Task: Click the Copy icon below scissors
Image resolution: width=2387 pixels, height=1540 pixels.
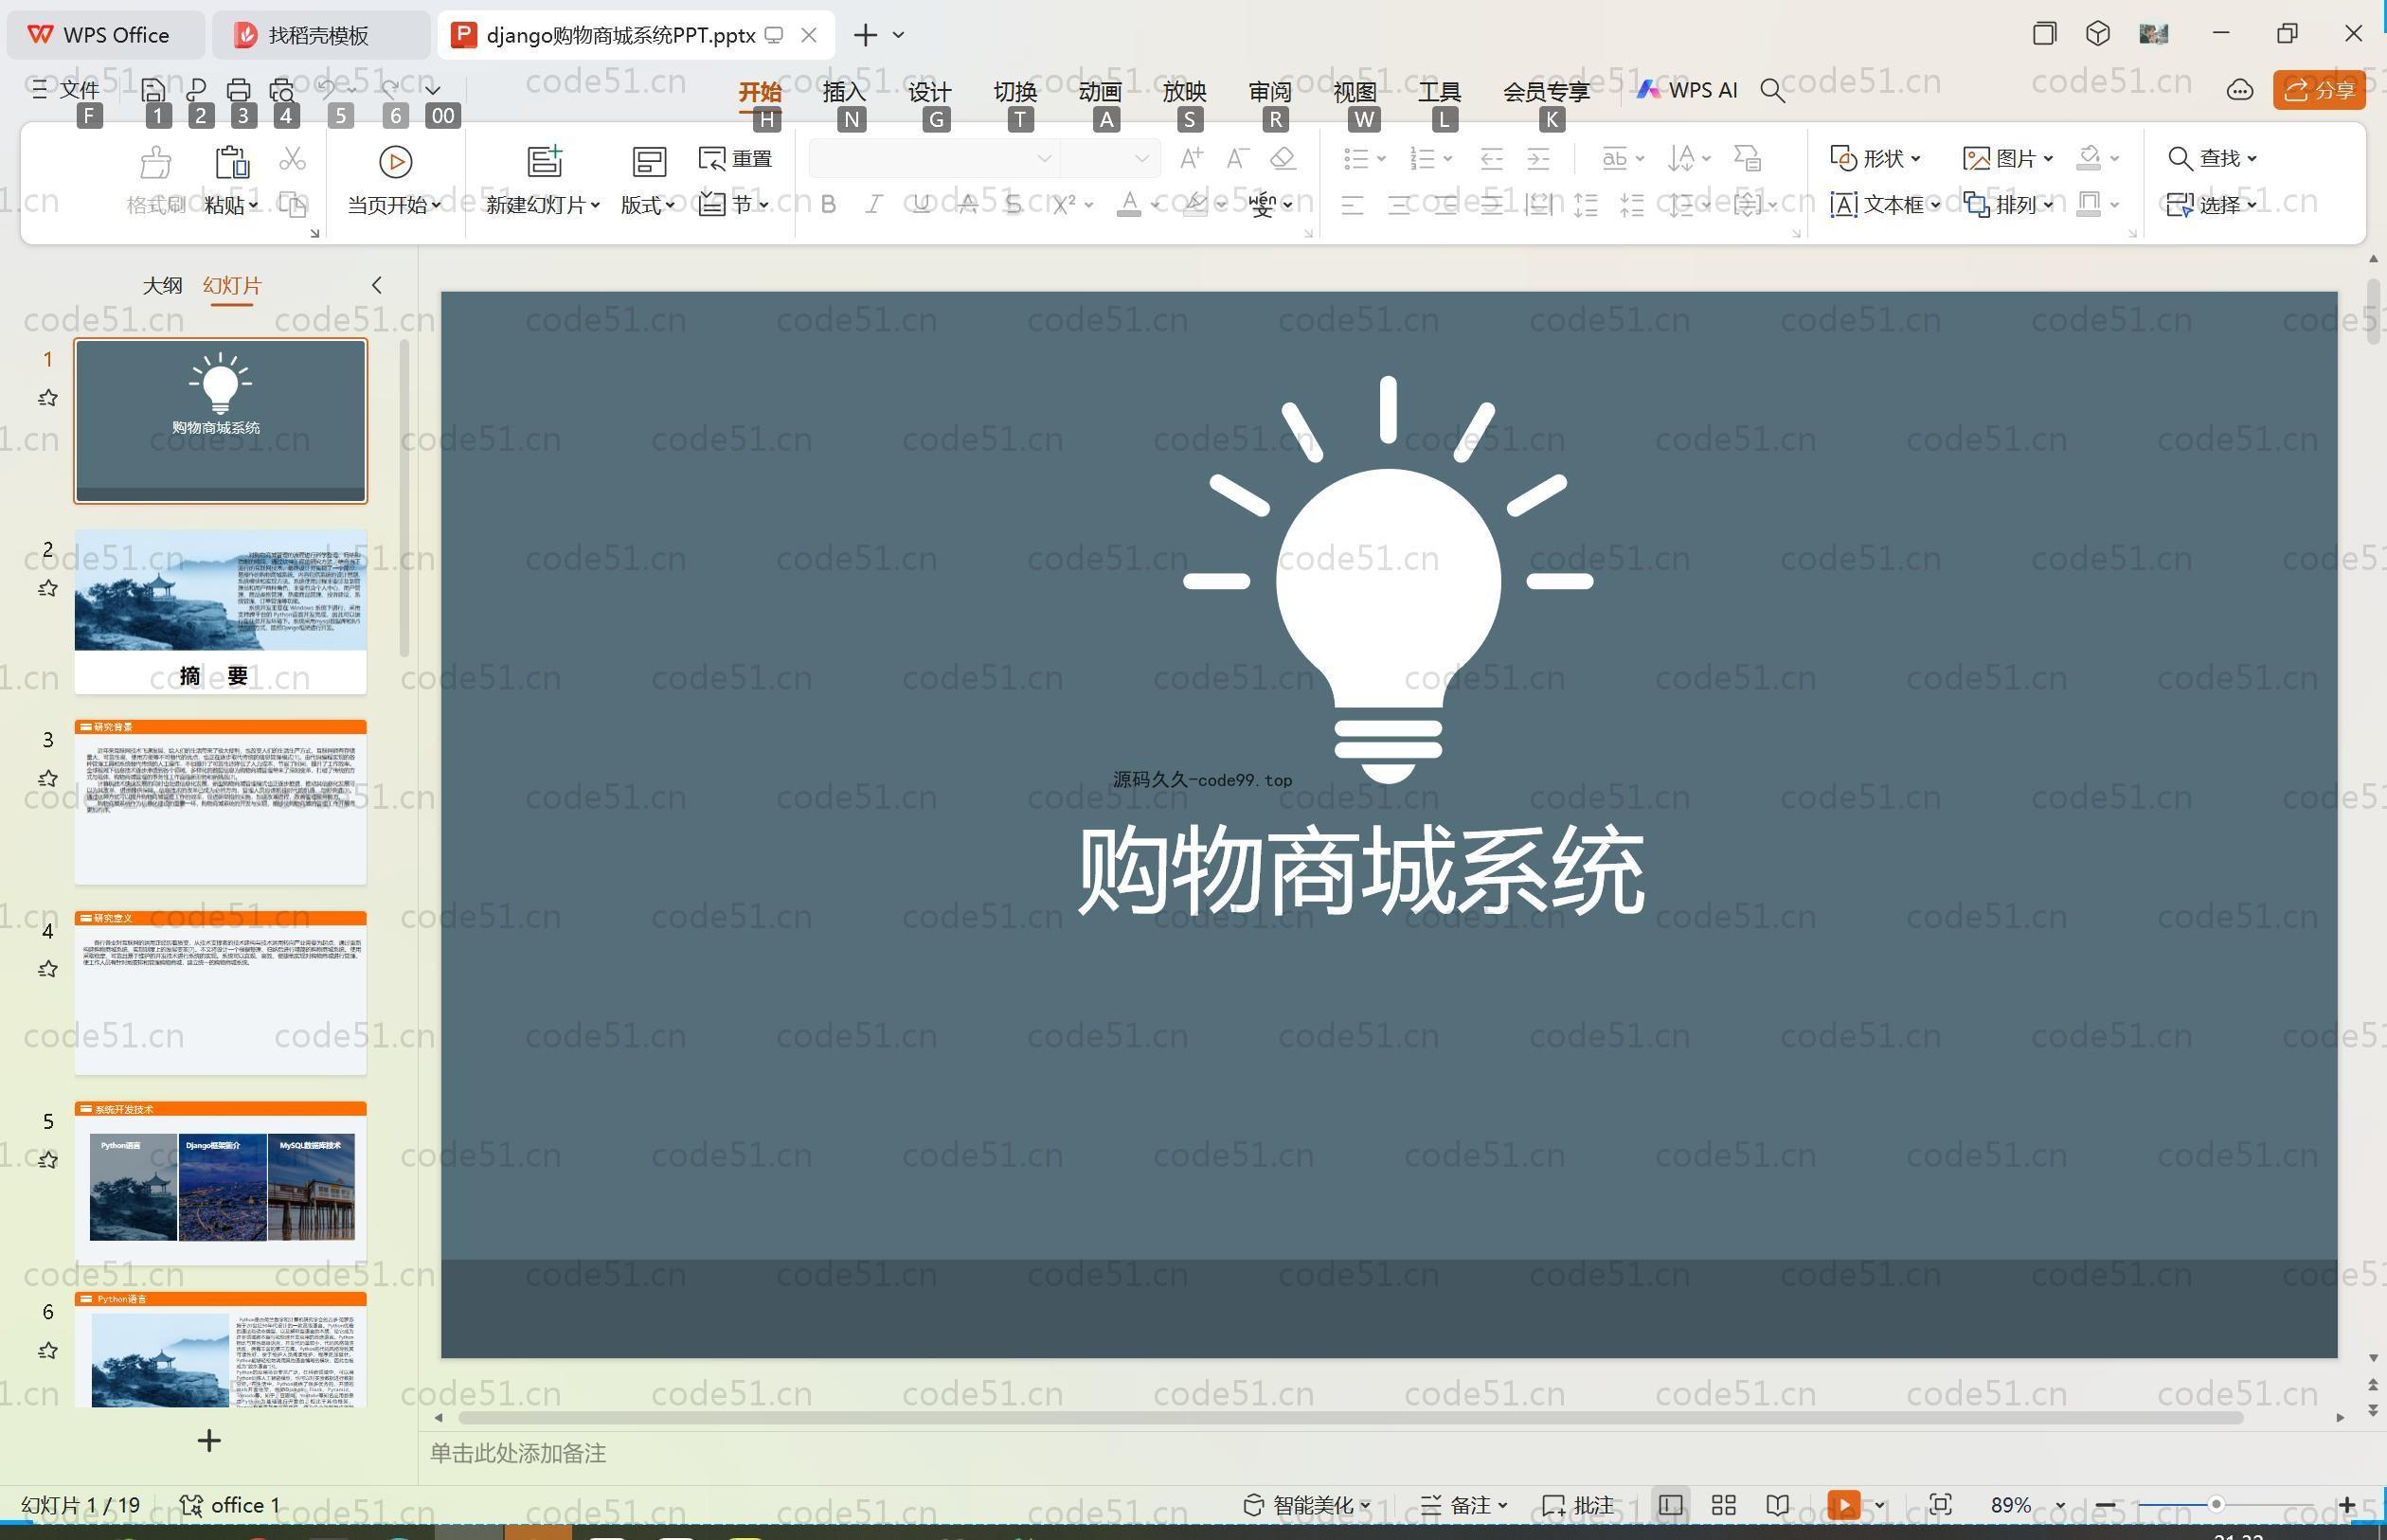Action: coord(292,205)
